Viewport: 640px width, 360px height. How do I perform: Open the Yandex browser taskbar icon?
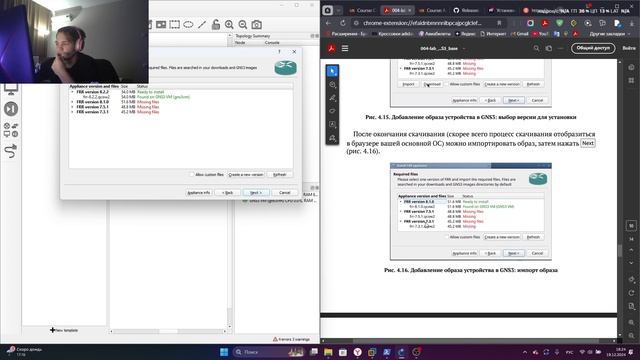coord(358,352)
